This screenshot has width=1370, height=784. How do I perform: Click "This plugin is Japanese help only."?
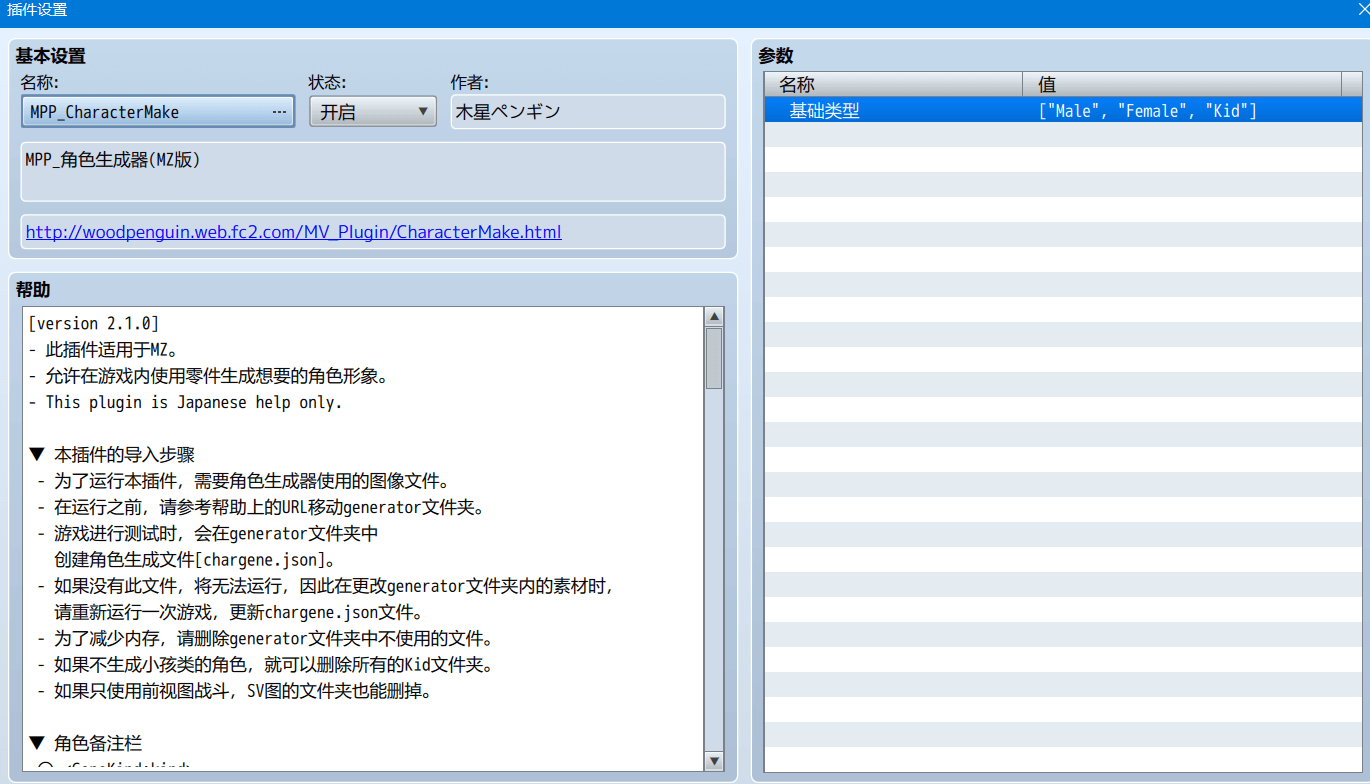pyautogui.click(x=186, y=402)
